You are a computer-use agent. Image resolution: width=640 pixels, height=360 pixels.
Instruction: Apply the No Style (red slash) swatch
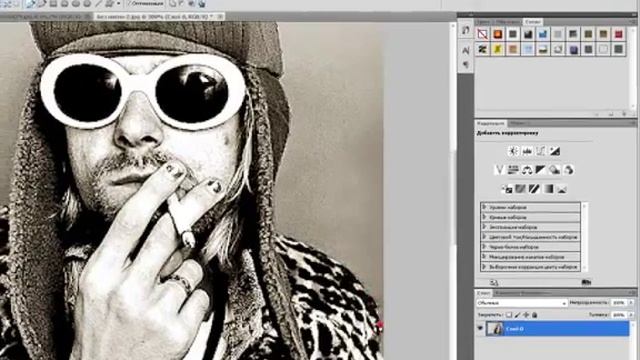(x=482, y=34)
